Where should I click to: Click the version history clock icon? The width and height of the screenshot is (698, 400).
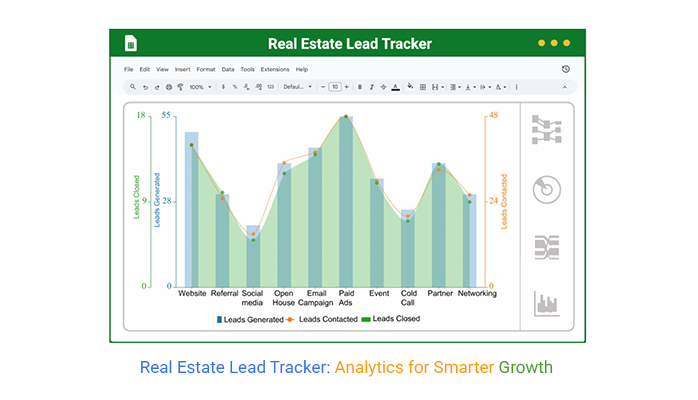click(566, 69)
